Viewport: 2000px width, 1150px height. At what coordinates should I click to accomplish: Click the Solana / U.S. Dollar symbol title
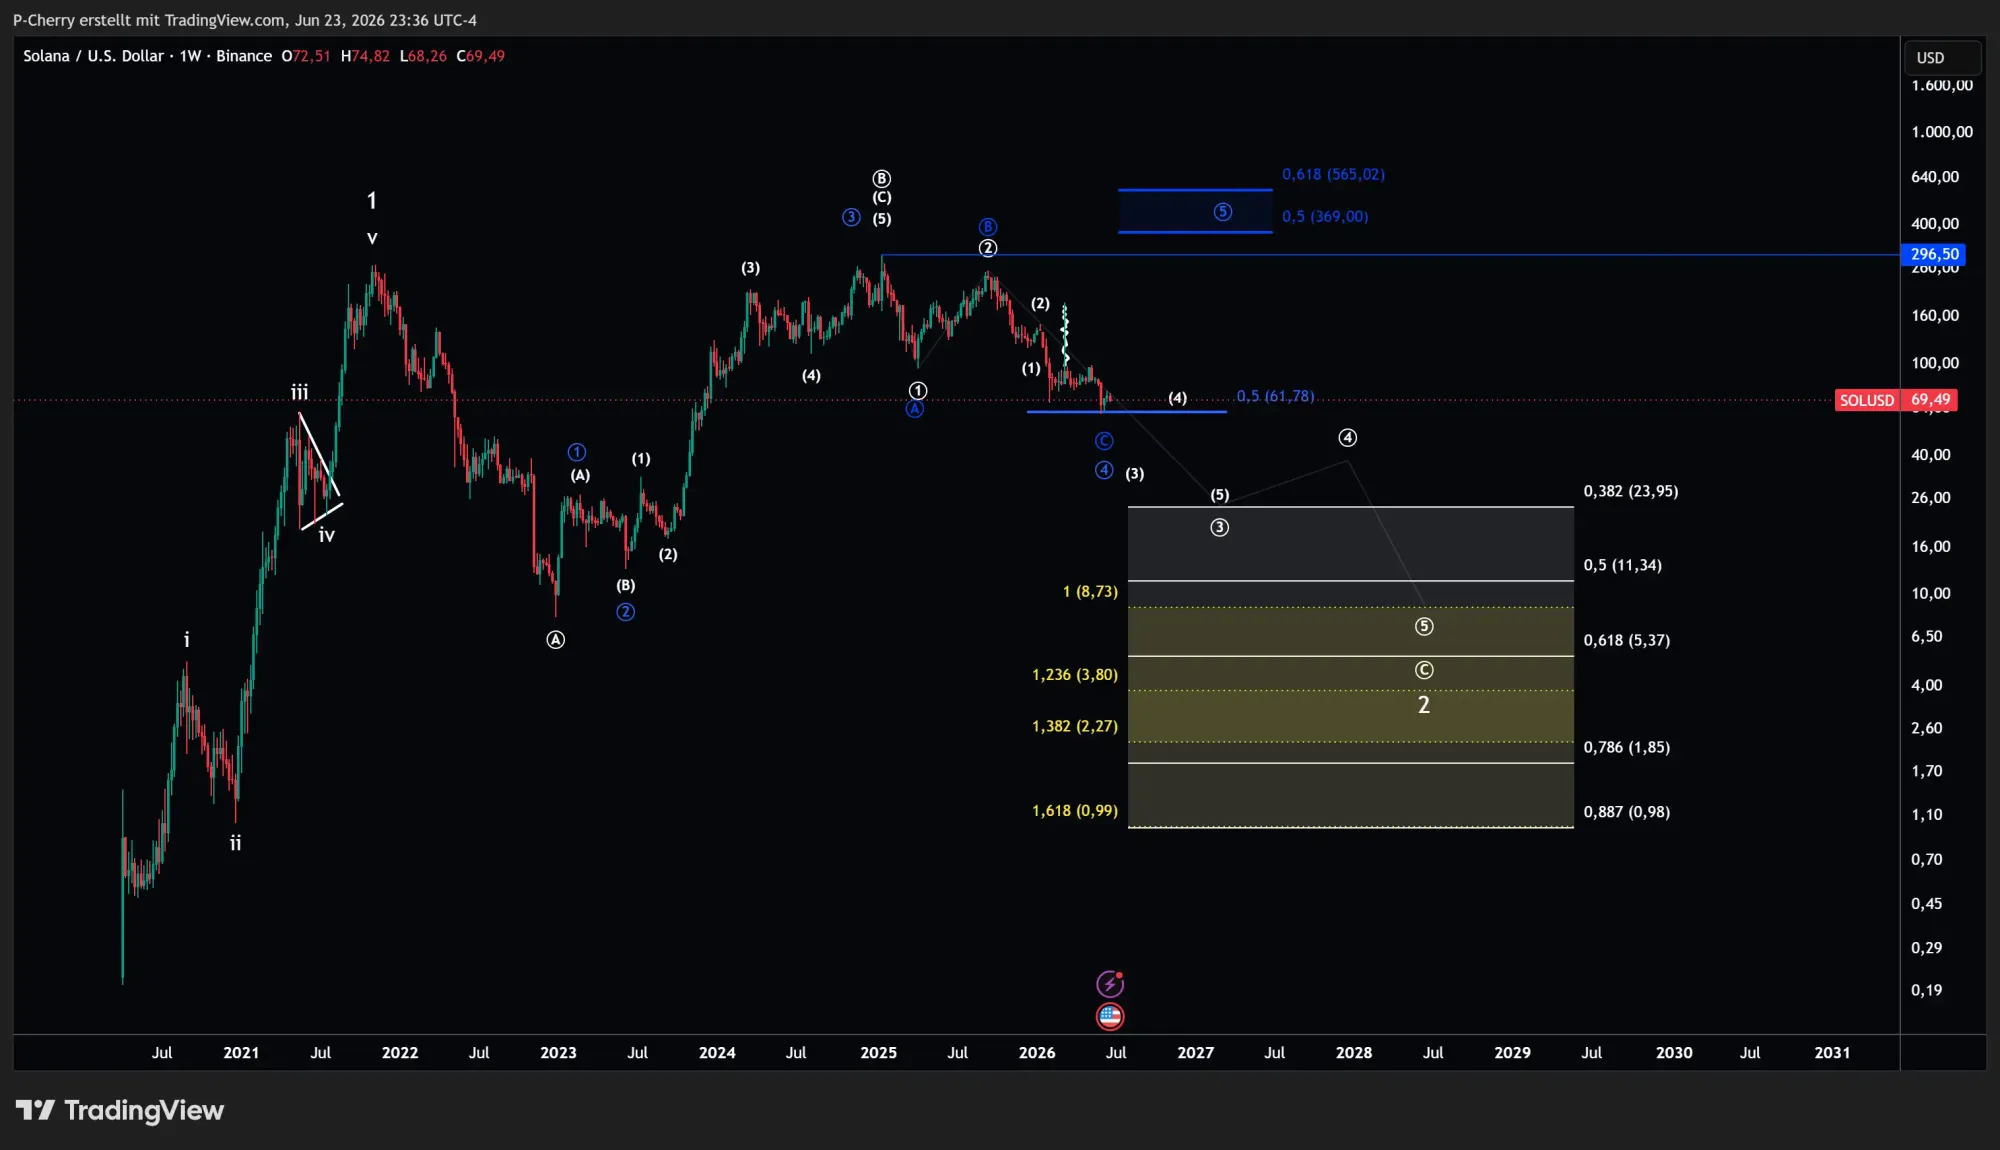93,56
